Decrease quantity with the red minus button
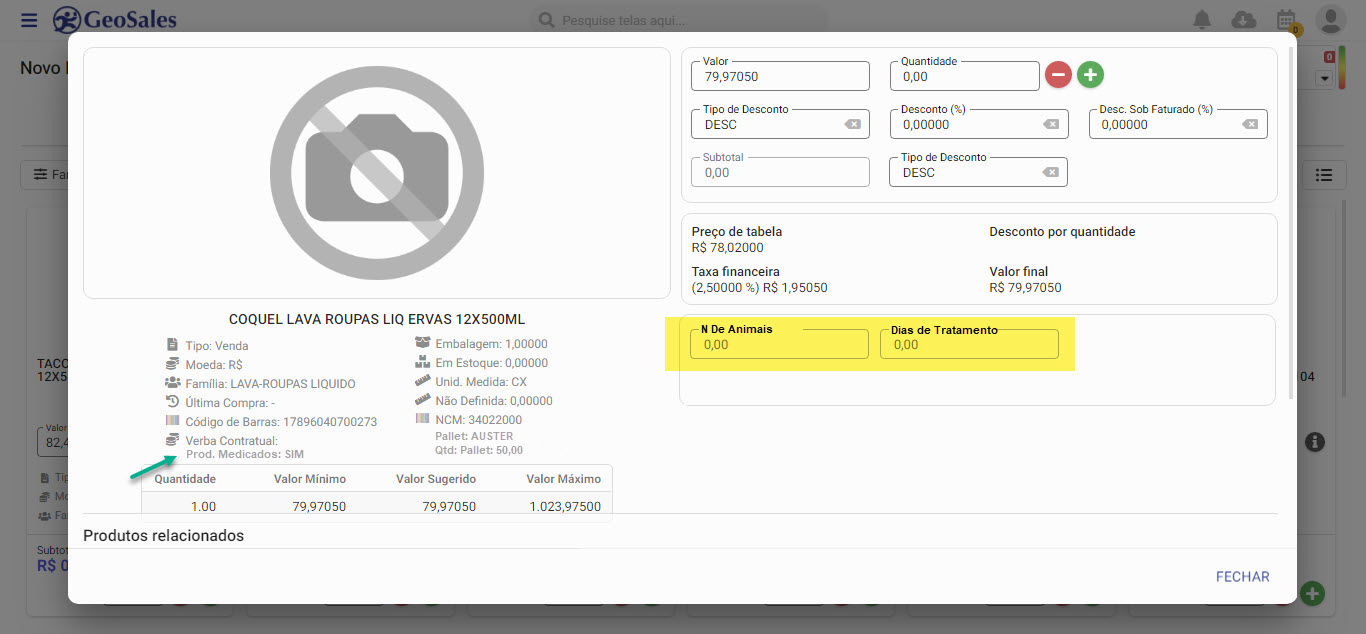Screen dimensions: 1366x634 1058,75
